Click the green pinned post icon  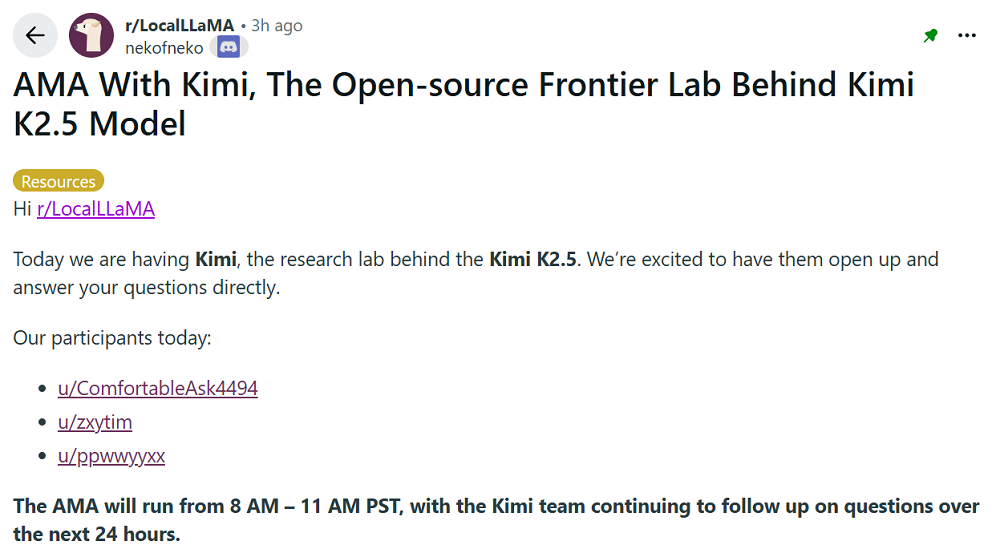pyautogui.click(x=931, y=36)
